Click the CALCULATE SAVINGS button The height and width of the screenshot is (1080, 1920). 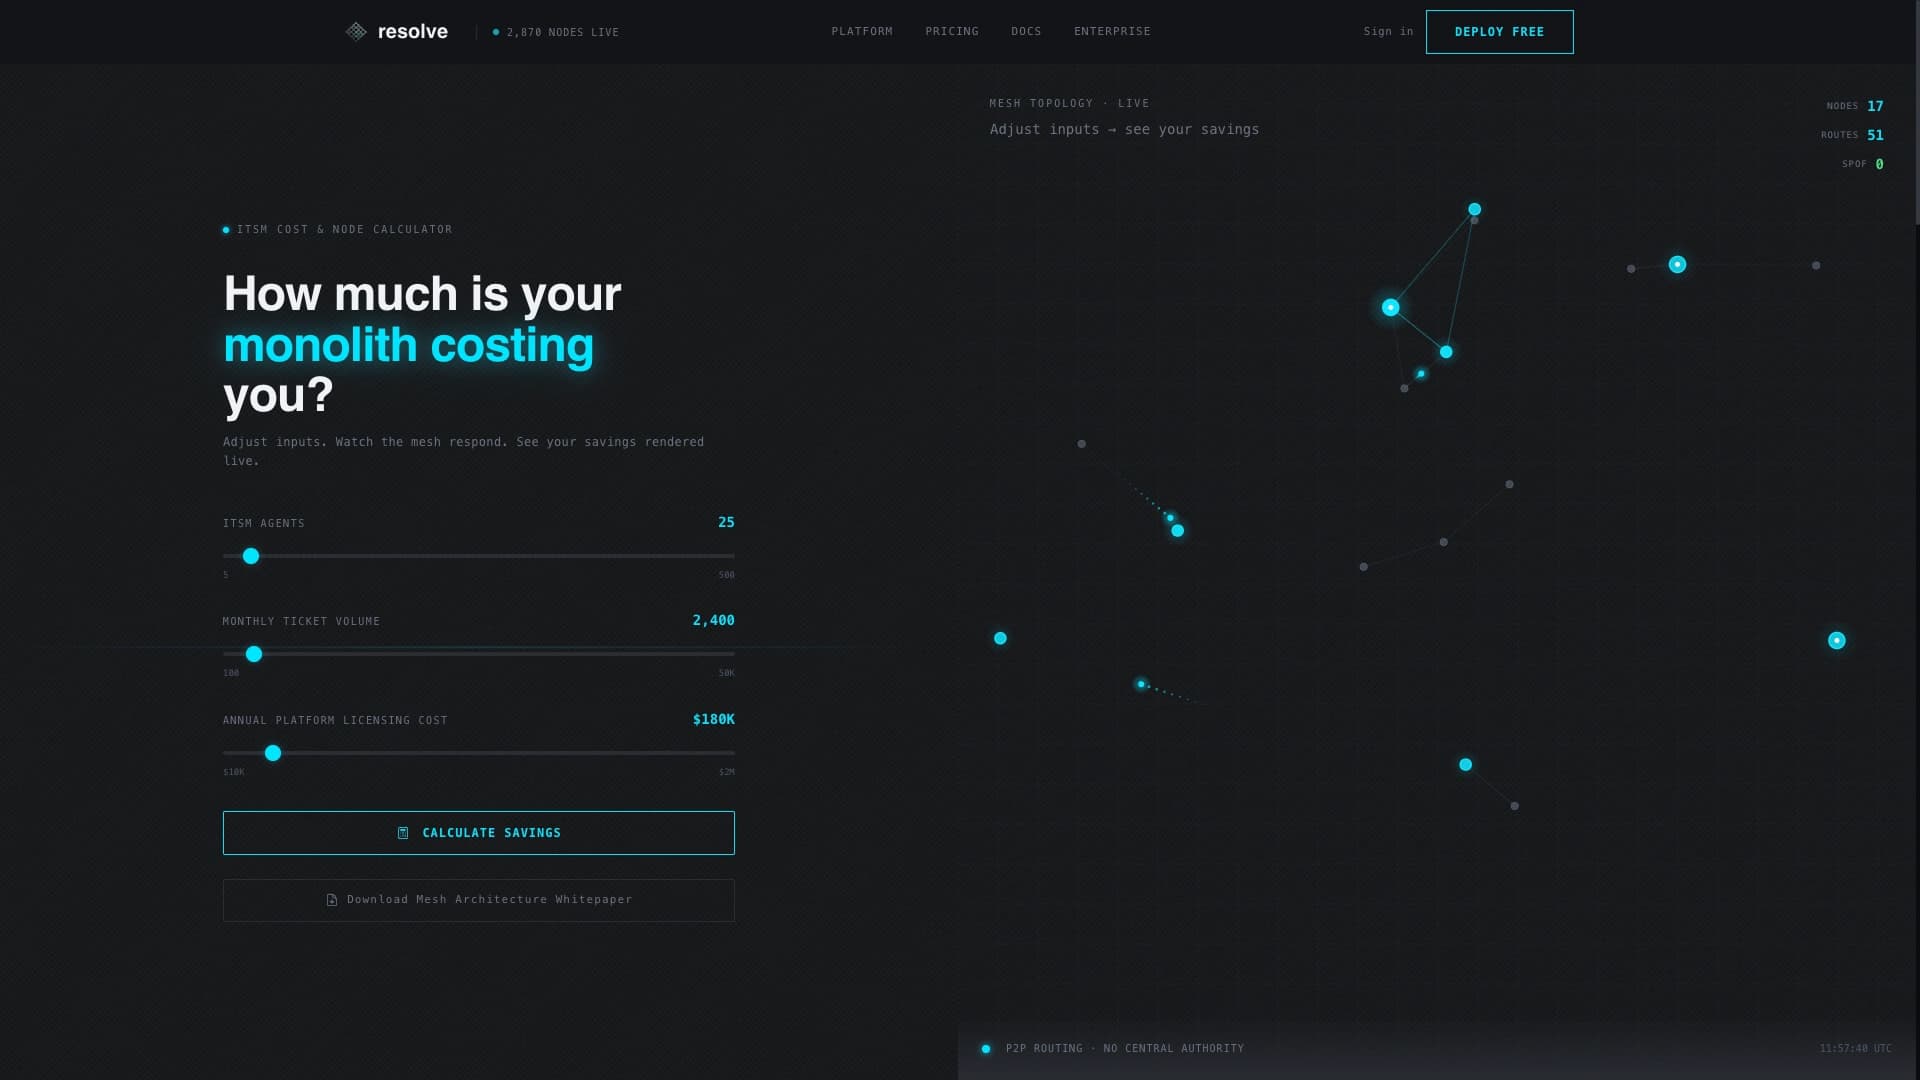tap(478, 833)
